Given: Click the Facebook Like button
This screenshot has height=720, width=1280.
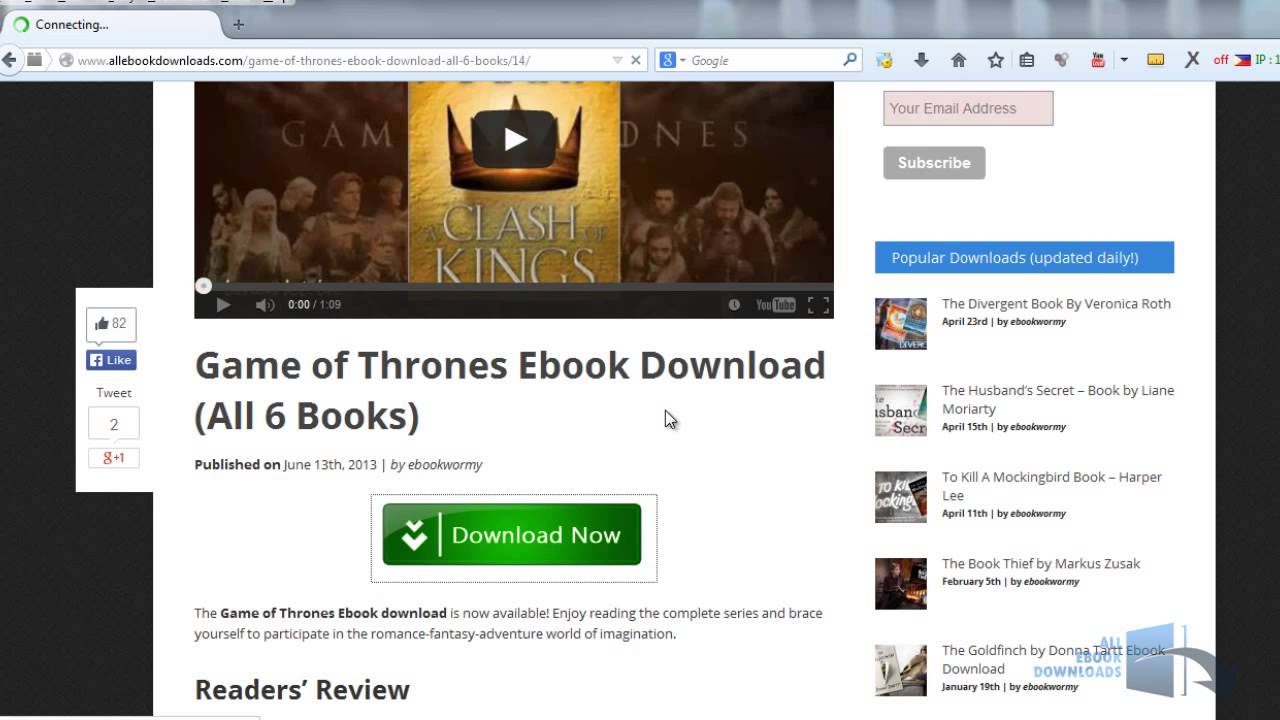Looking at the screenshot, I should pyautogui.click(x=111, y=360).
